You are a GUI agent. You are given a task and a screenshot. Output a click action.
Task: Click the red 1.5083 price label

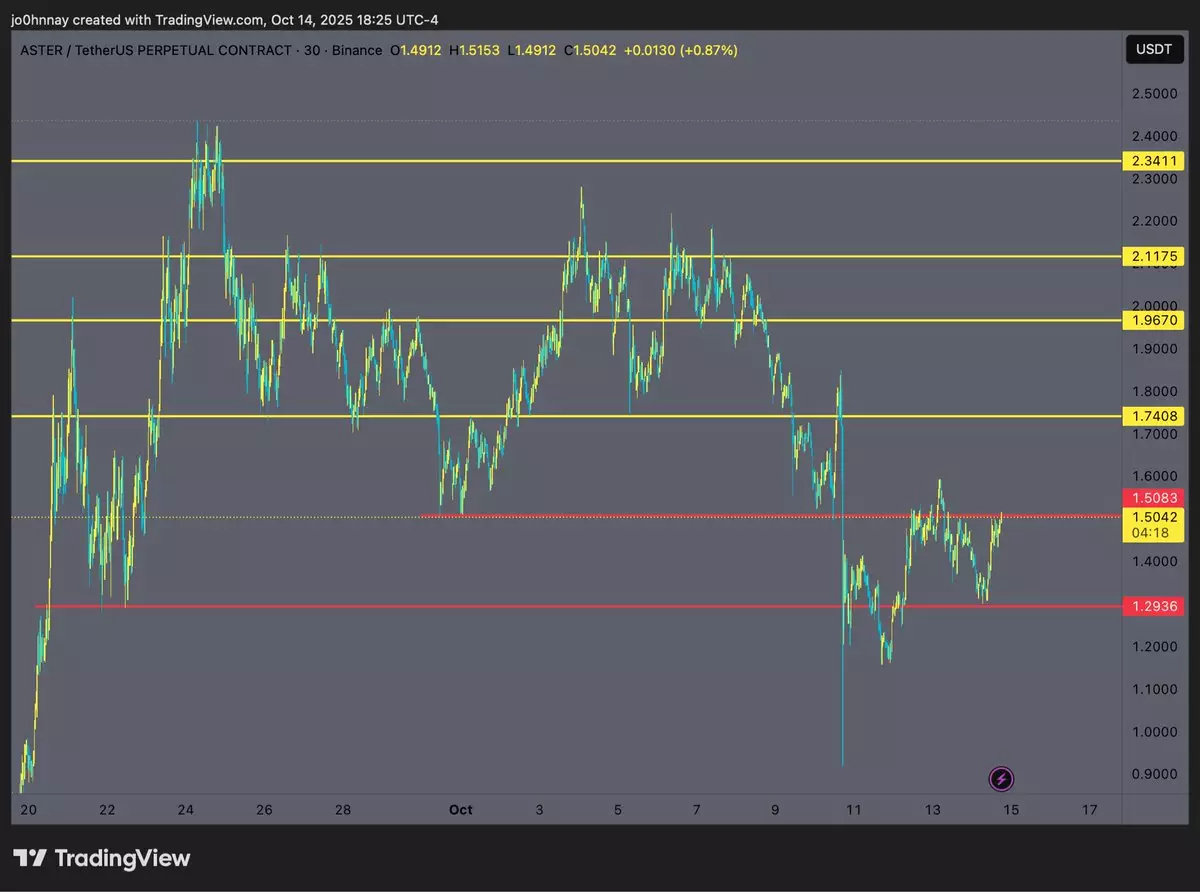point(1153,497)
